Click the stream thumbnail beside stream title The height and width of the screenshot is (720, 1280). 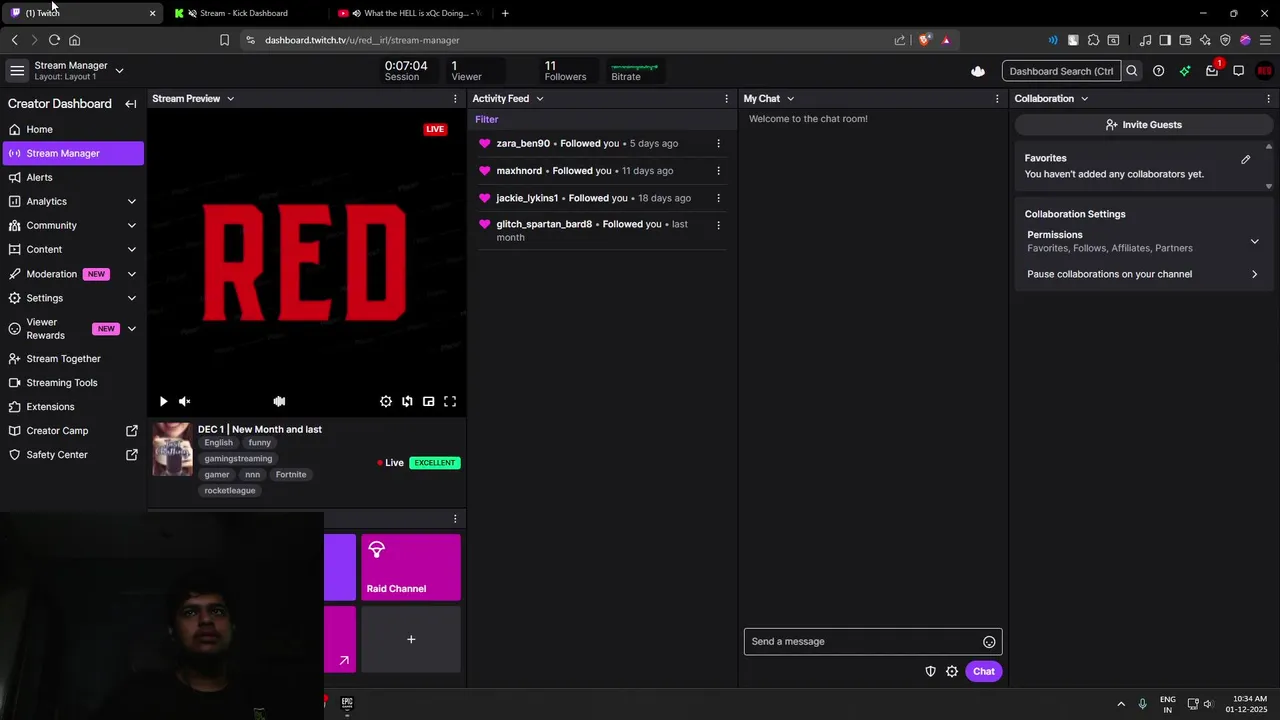pos(172,449)
